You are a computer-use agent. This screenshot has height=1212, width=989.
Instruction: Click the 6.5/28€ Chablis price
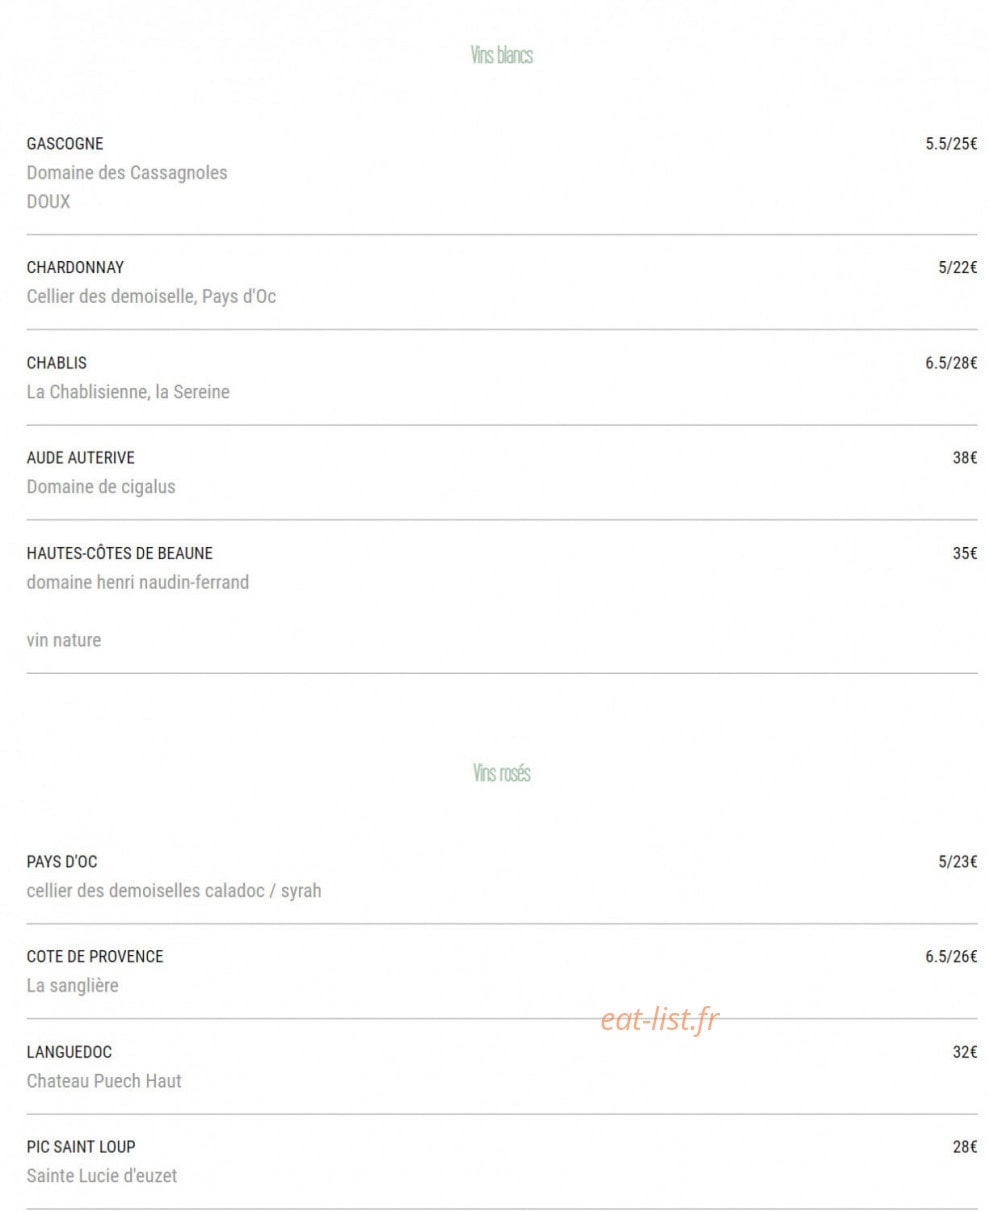click(951, 363)
